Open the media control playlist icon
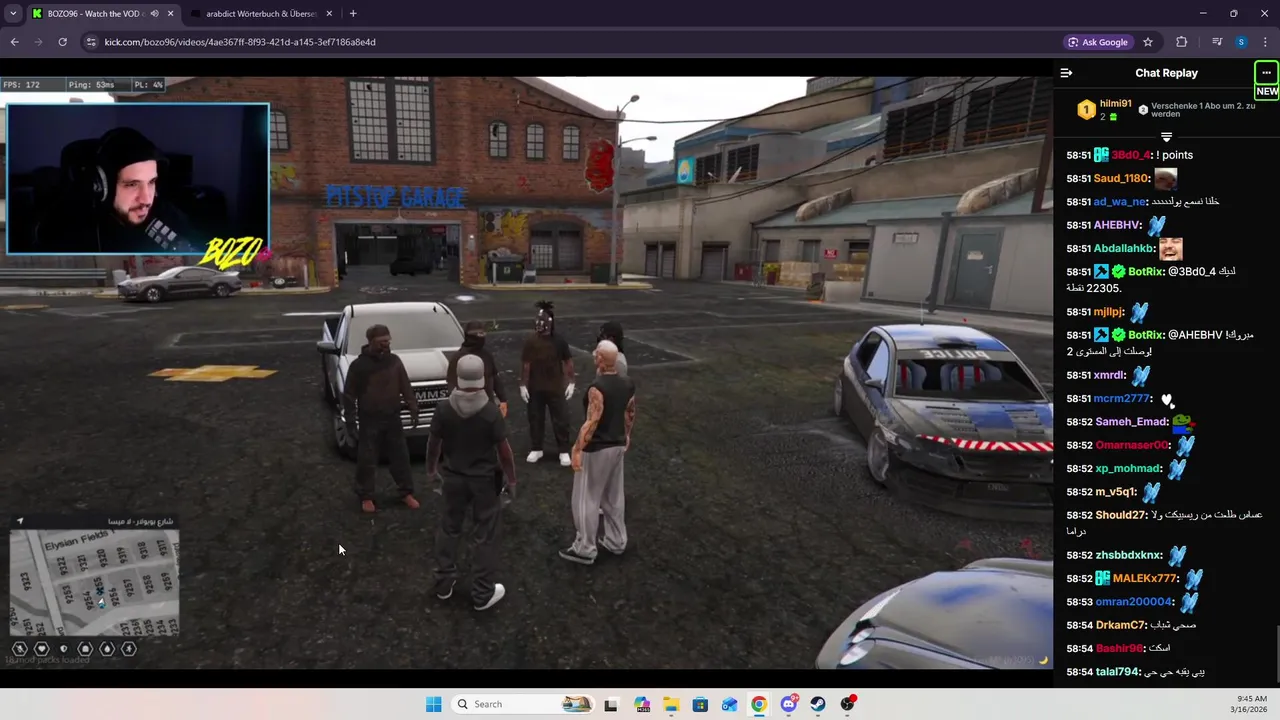The width and height of the screenshot is (1280, 720). pyautogui.click(x=1217, y=42)
